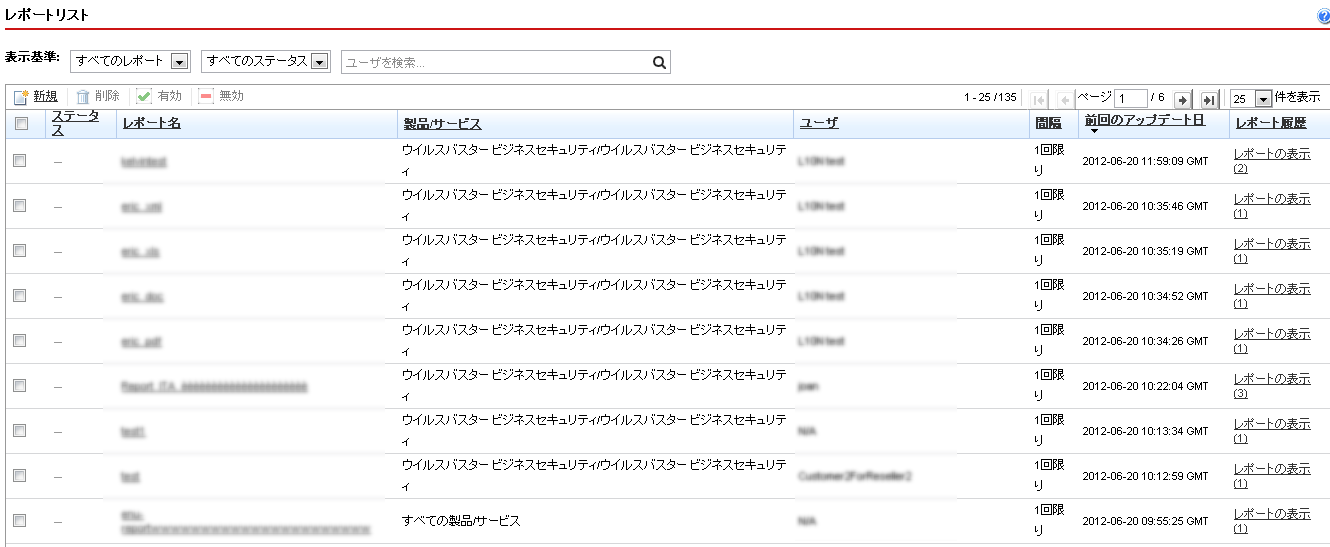
Task: Click the 無効 disable button
Action: tap(221, 97)
